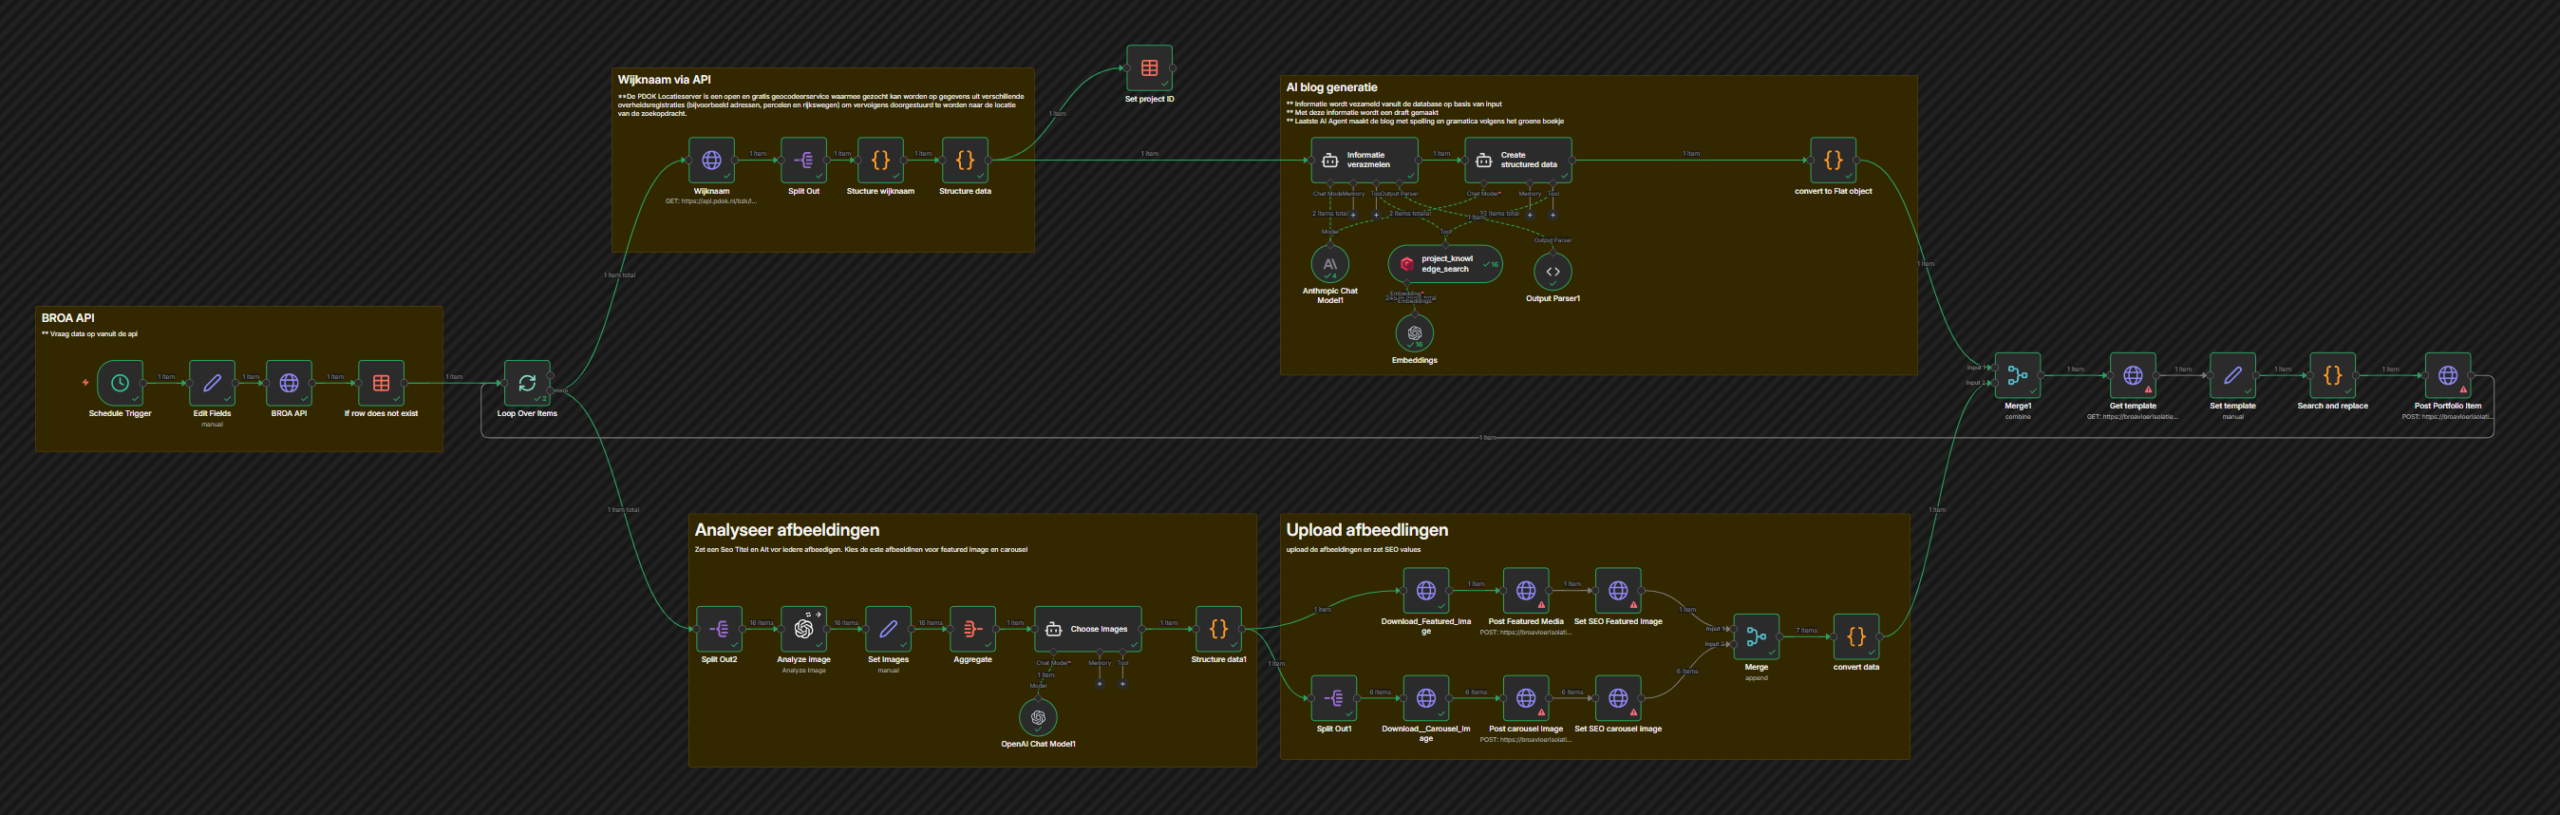Open the OpenAI Chat Model1 node
2560x815 pixels.
click(1038, 717)
